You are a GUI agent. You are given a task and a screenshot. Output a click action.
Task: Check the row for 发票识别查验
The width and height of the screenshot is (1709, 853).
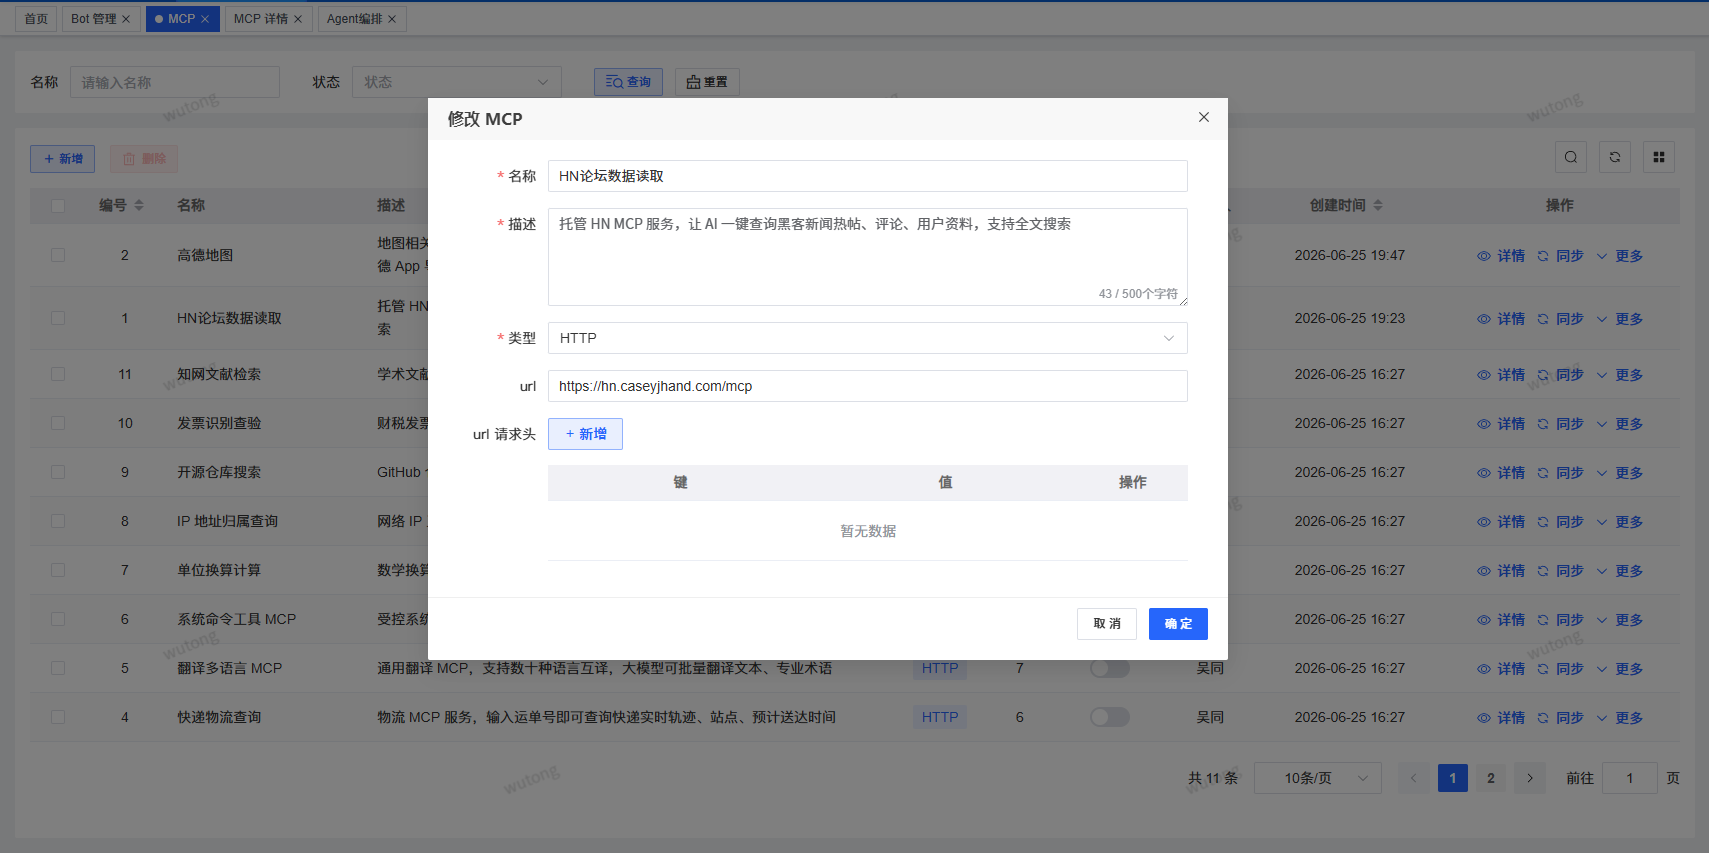pyautogui.click(x=58, y=423)
